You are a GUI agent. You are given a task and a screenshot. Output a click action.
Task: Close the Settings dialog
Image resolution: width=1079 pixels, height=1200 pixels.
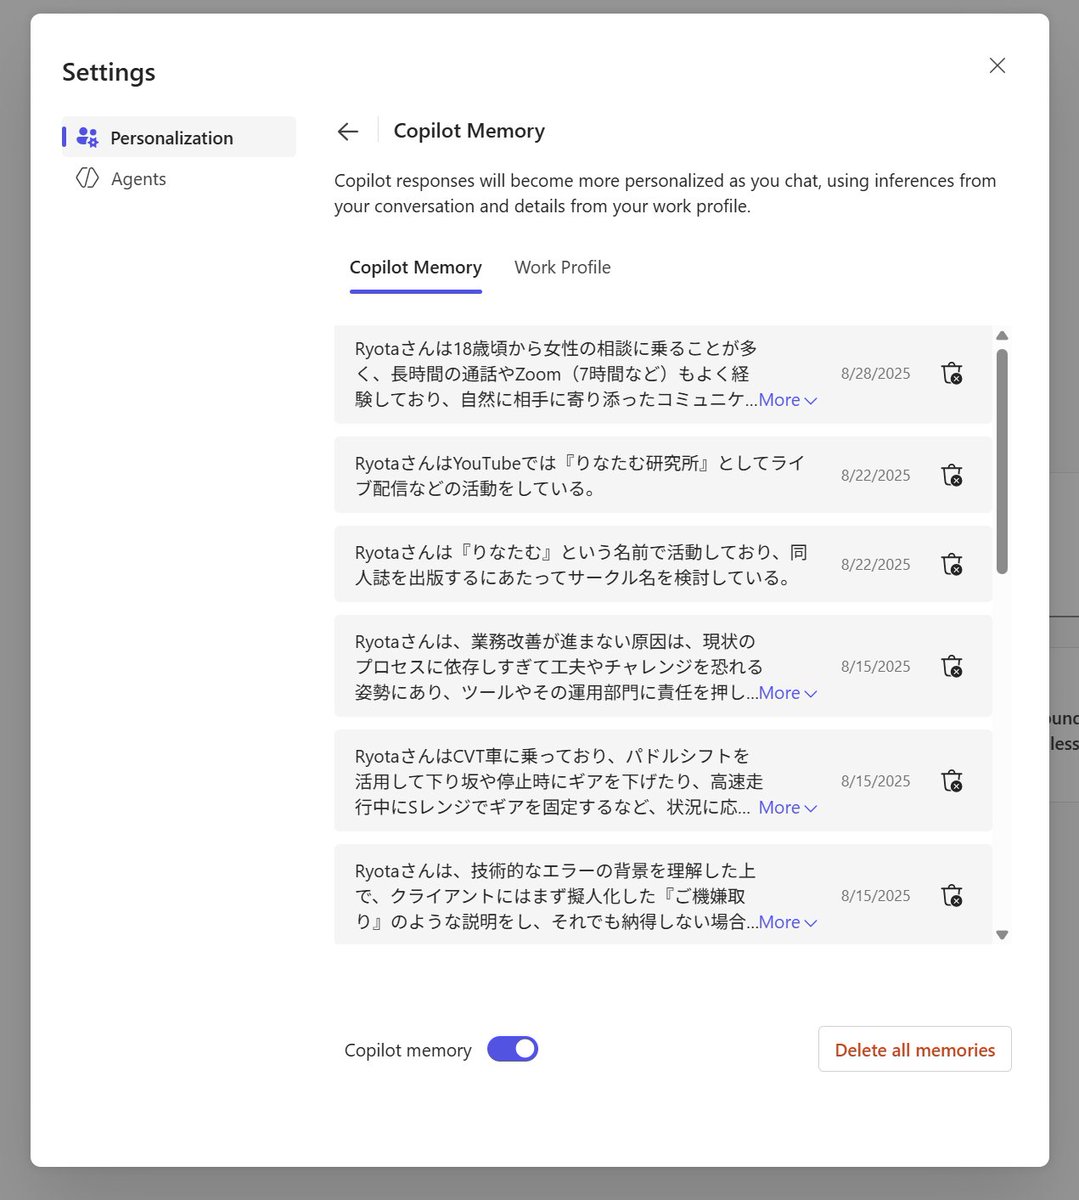[x=997, y=65]
